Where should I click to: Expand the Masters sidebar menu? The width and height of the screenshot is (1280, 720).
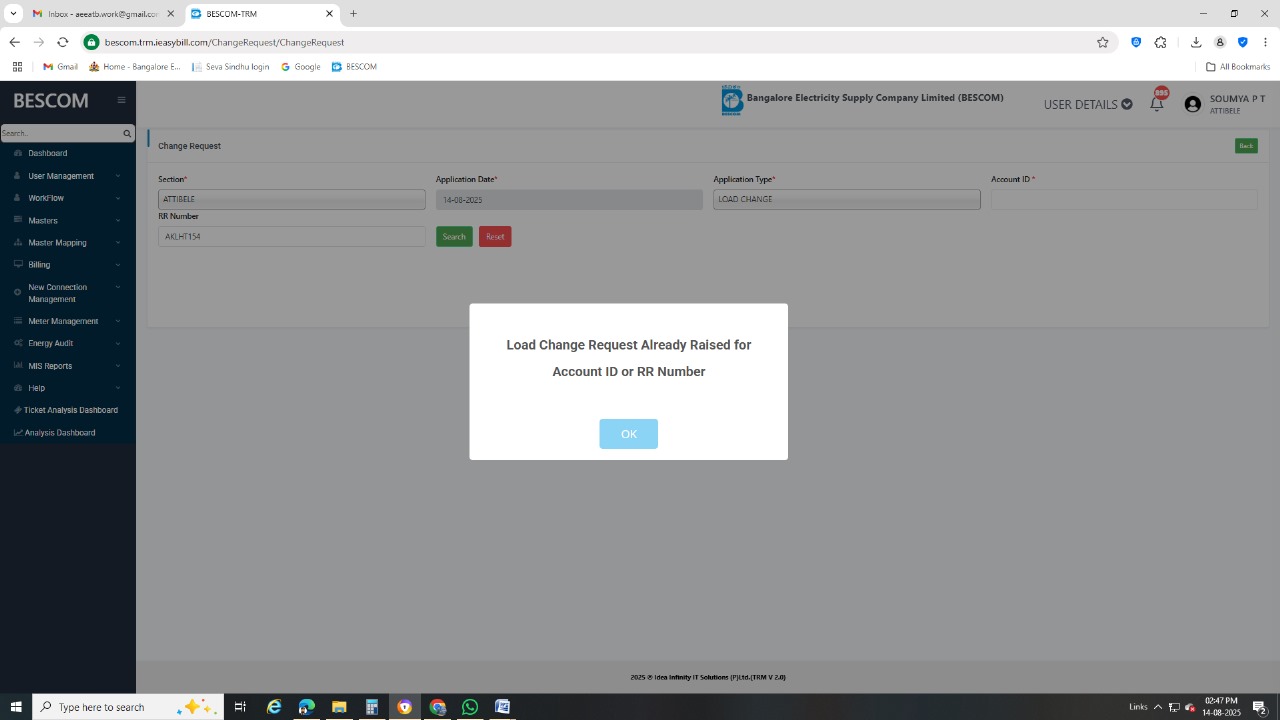coord(68,220)
